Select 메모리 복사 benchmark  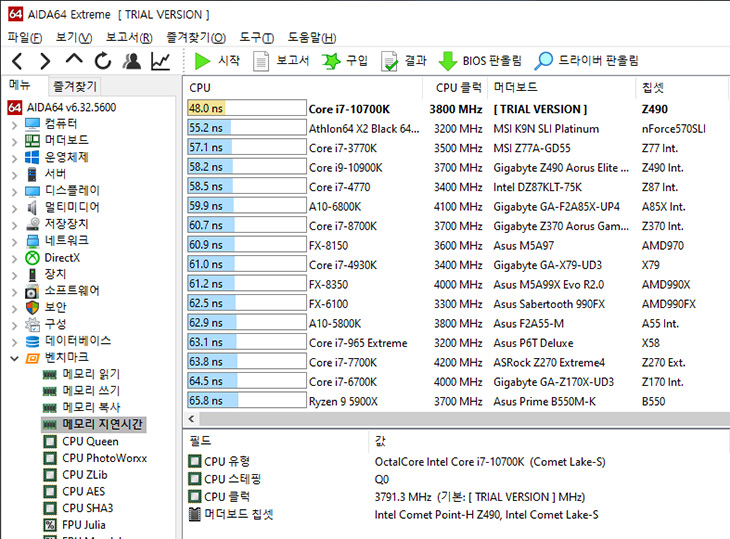pos(91,408)
